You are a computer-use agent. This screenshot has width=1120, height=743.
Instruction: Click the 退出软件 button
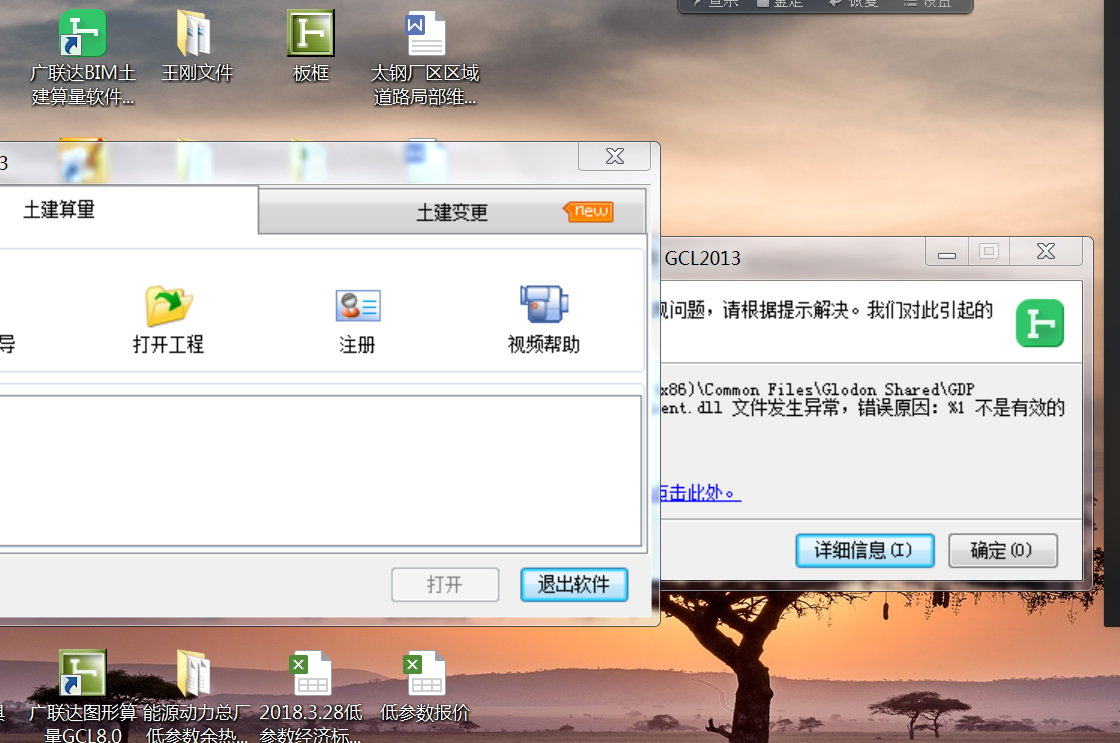[574, 584]
